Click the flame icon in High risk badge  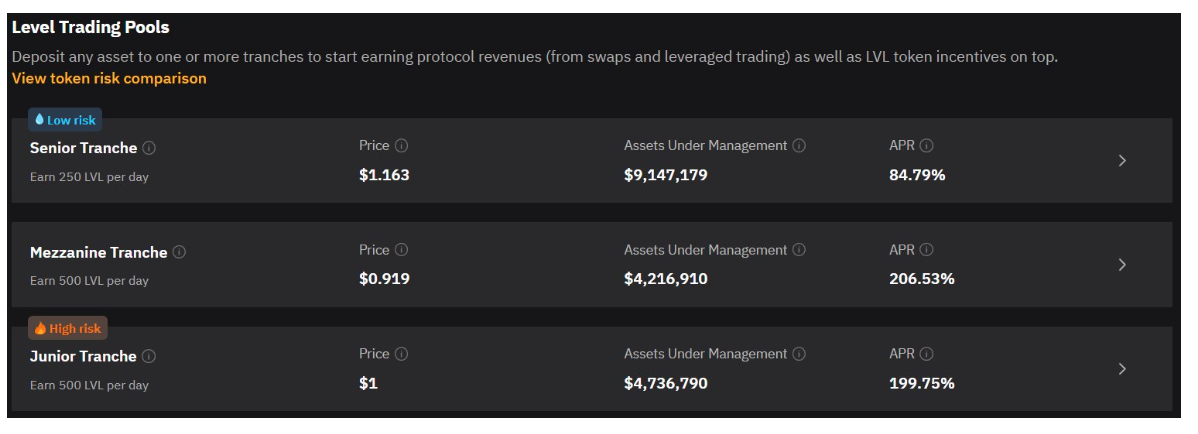(40, 328)
